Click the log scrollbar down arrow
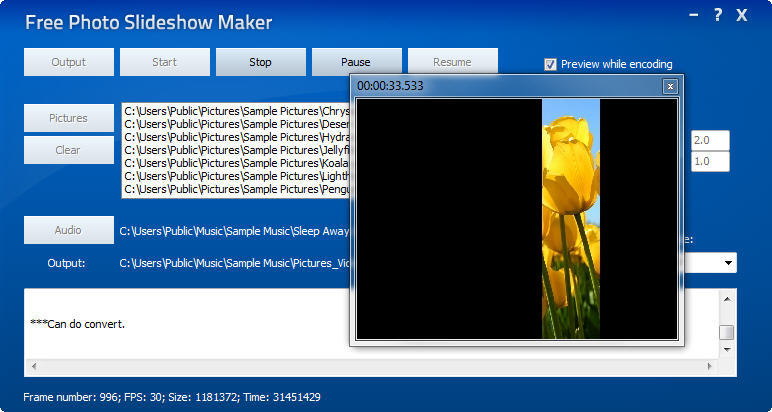772x412 pixels. [x=727, y=349]
